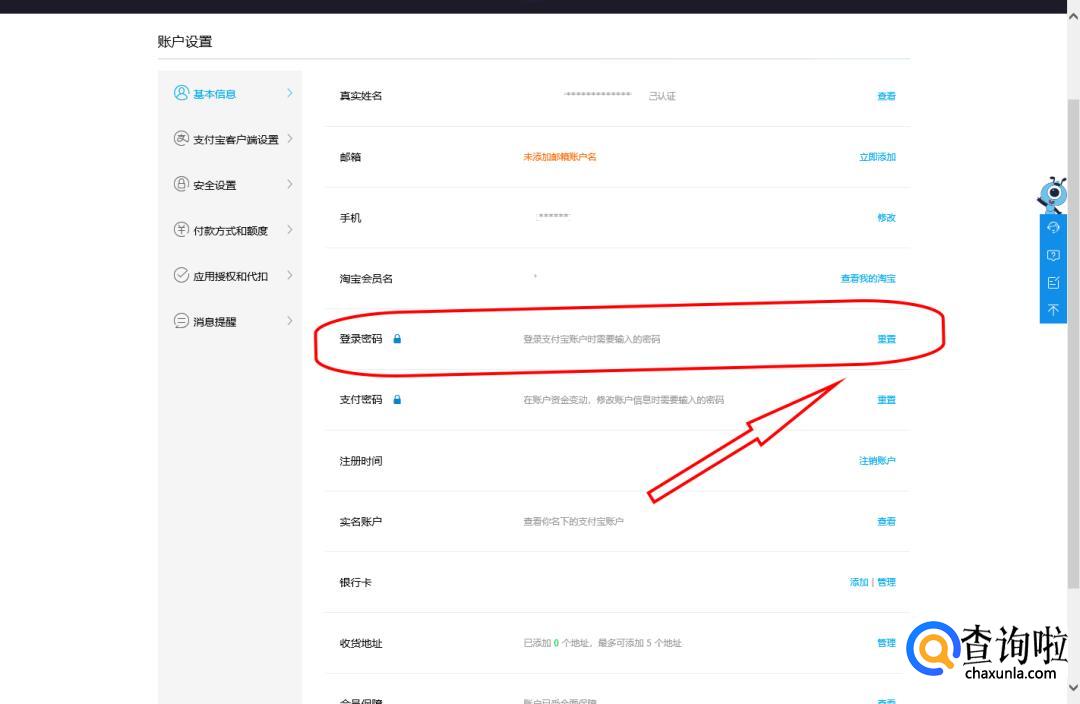The image size is (1080, 704).
Task: Click the 银行卡 label
Action: click(355, 582)
